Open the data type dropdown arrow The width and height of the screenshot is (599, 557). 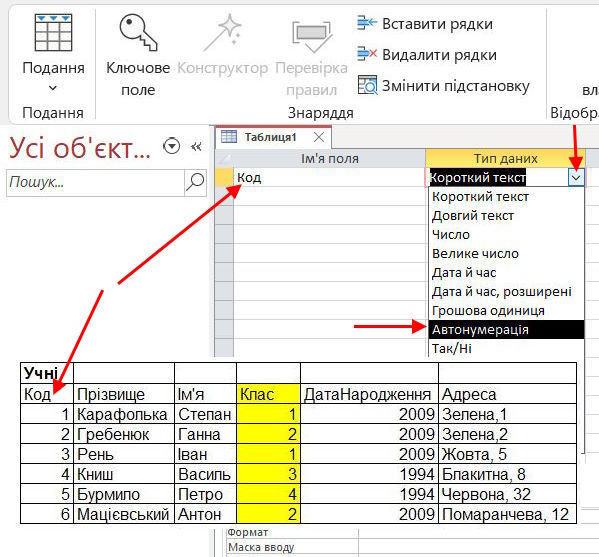[x=576, y=178]
